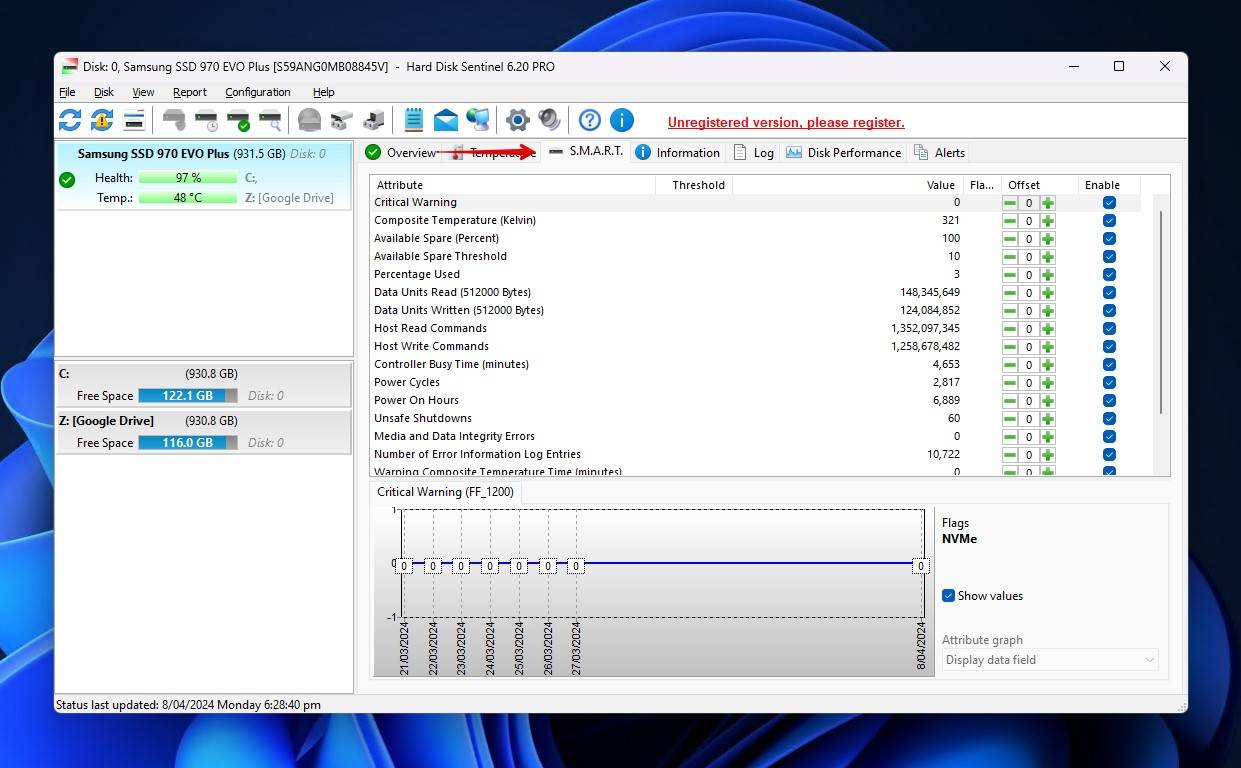Open the Attribute graph dropdown
Screen dimensions: 1241x768
click(x=1050, y=660)
